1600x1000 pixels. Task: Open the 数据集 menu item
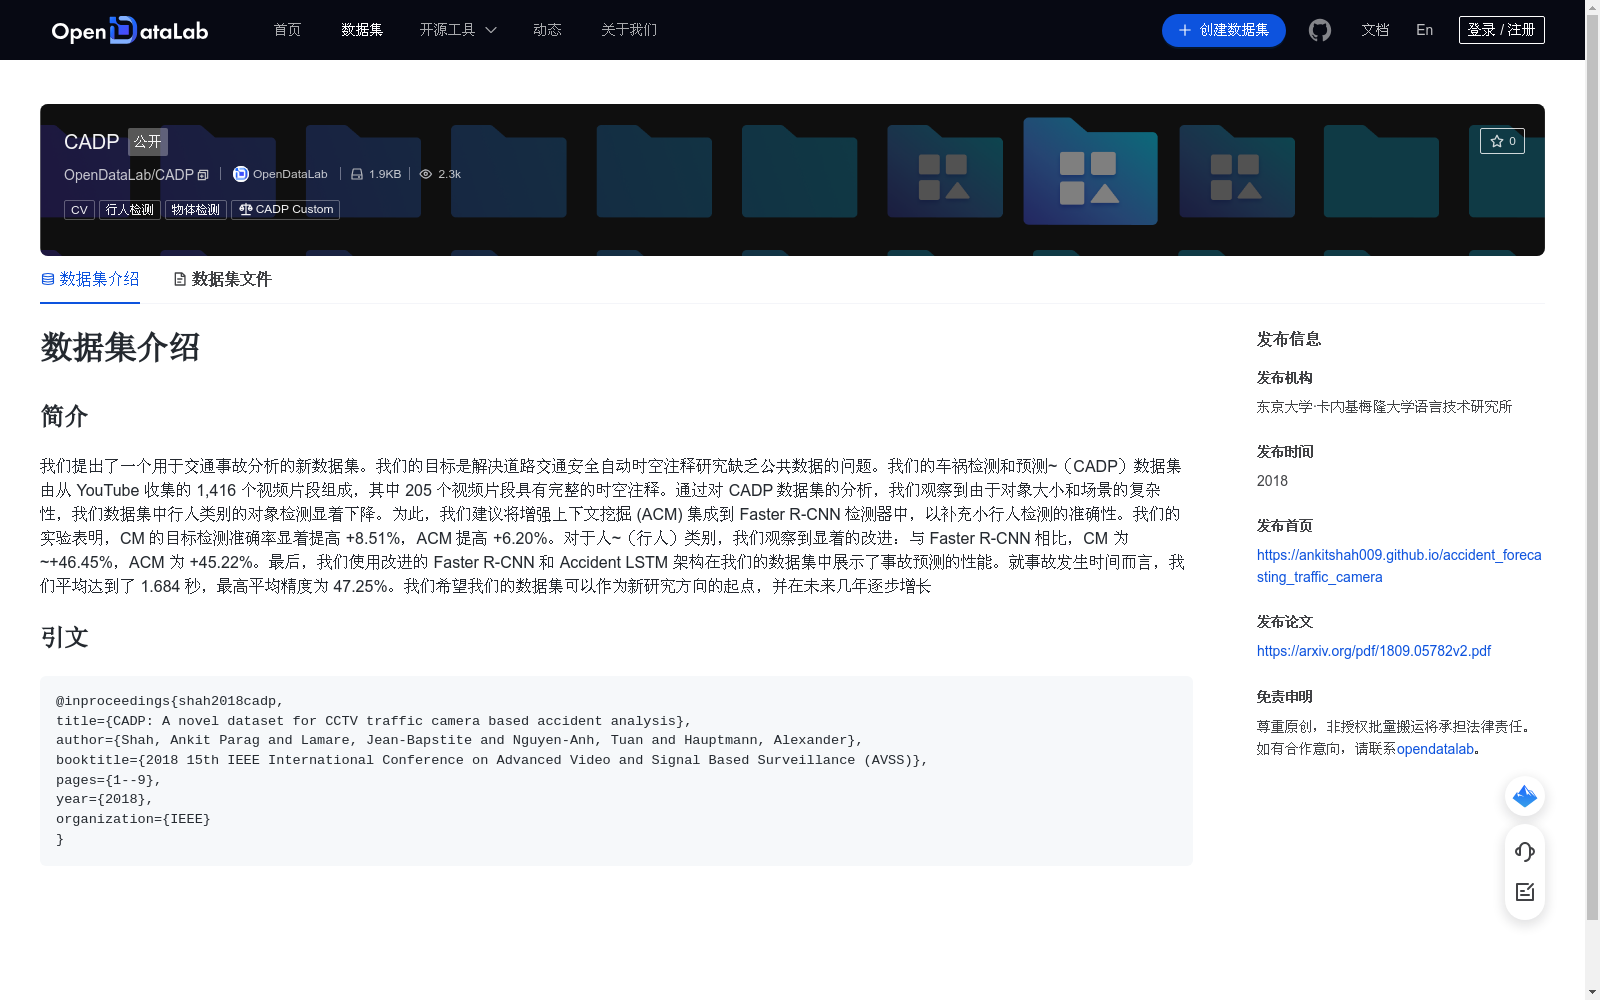(361, 30)
